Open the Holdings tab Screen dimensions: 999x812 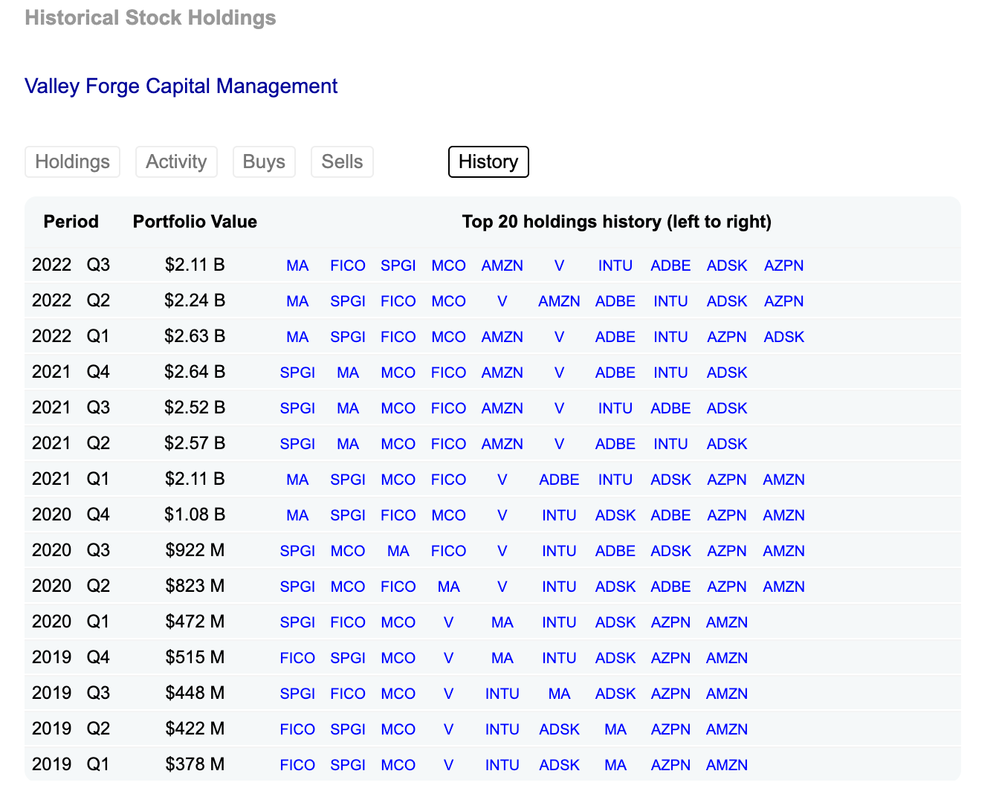click(x=72, y=162)
